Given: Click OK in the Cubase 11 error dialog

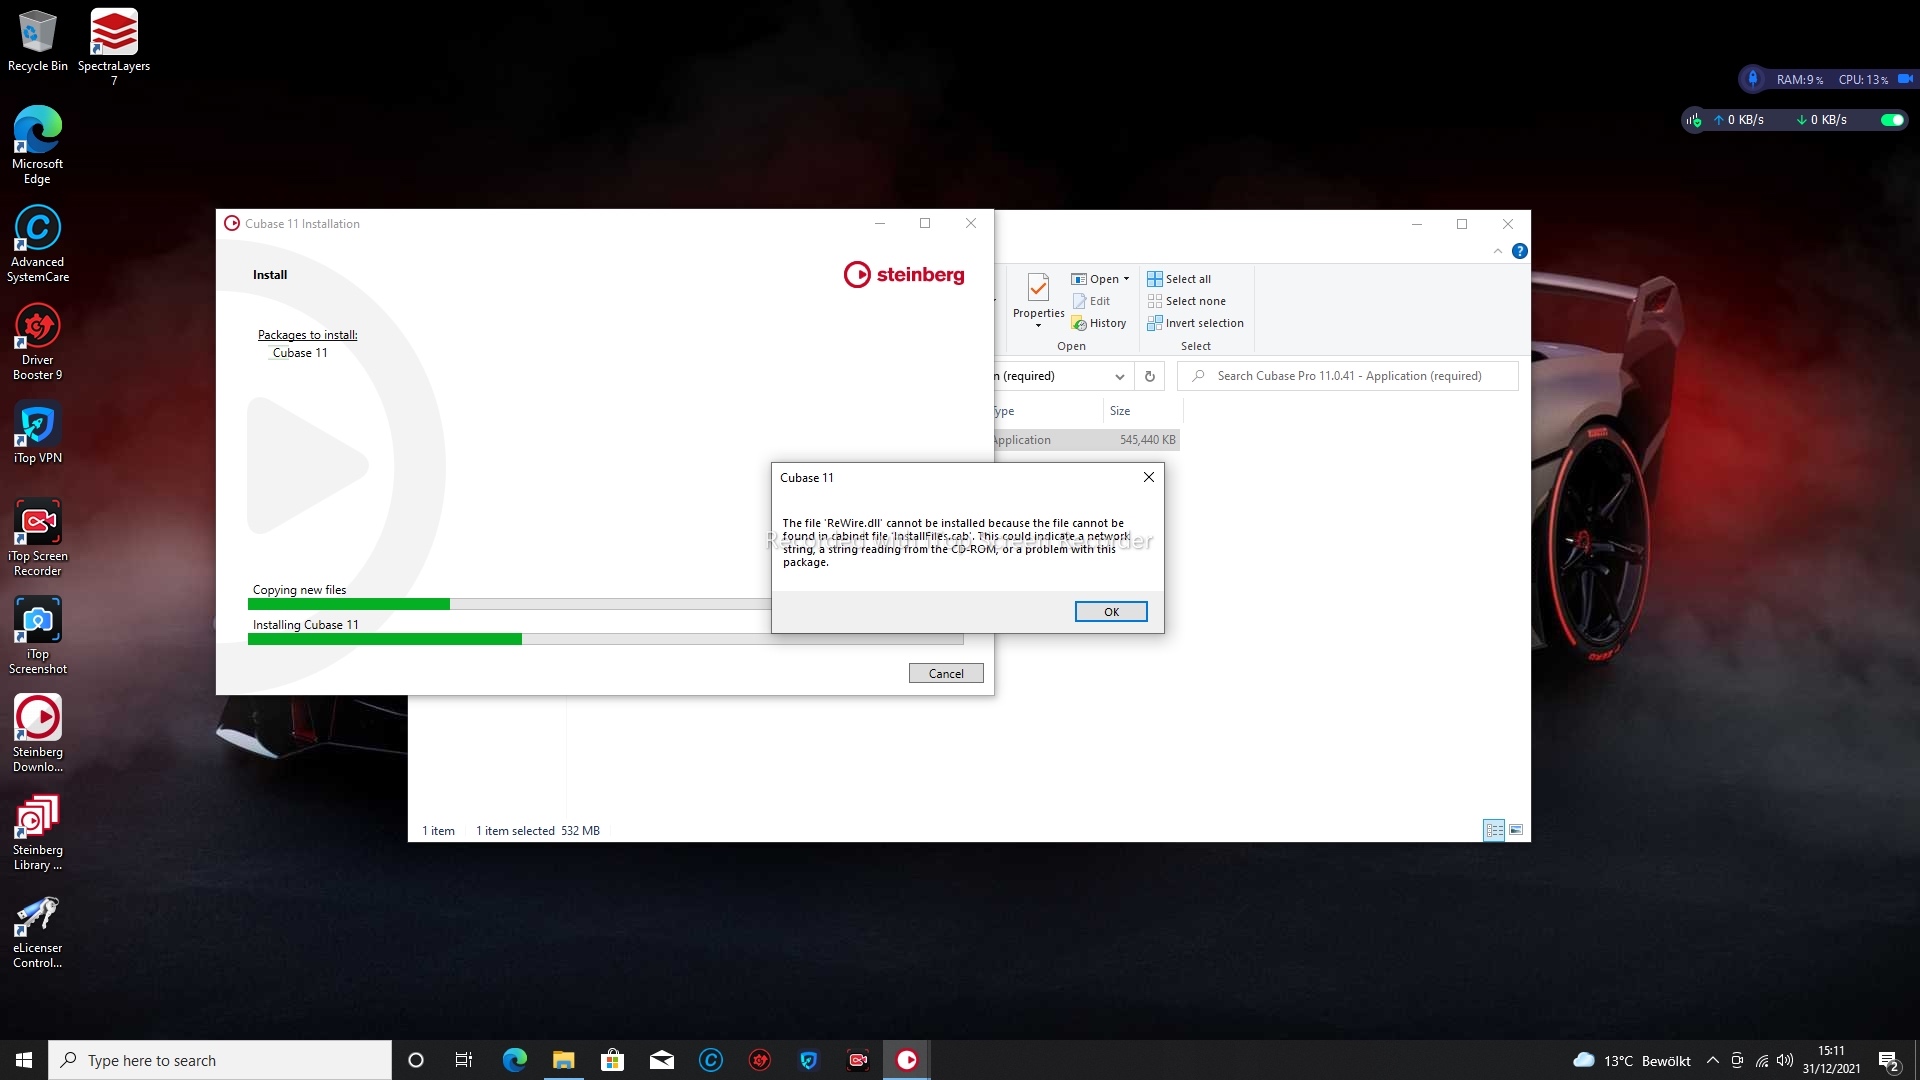Looking at the screenshot, I should click(x=1111, y=612).
